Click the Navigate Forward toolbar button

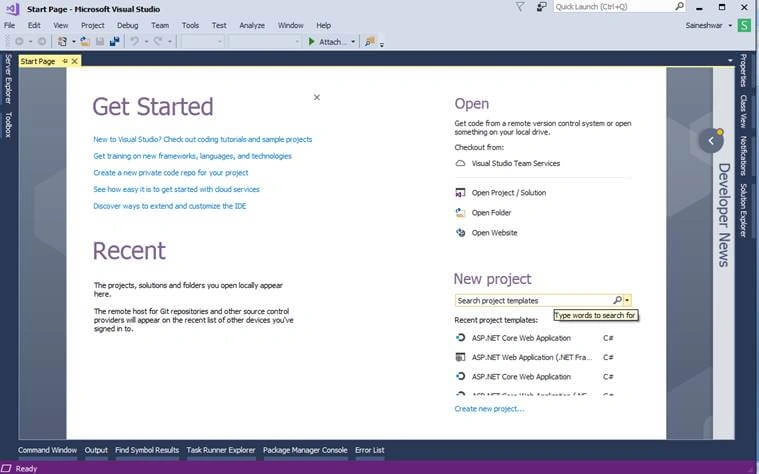[42, 42]
